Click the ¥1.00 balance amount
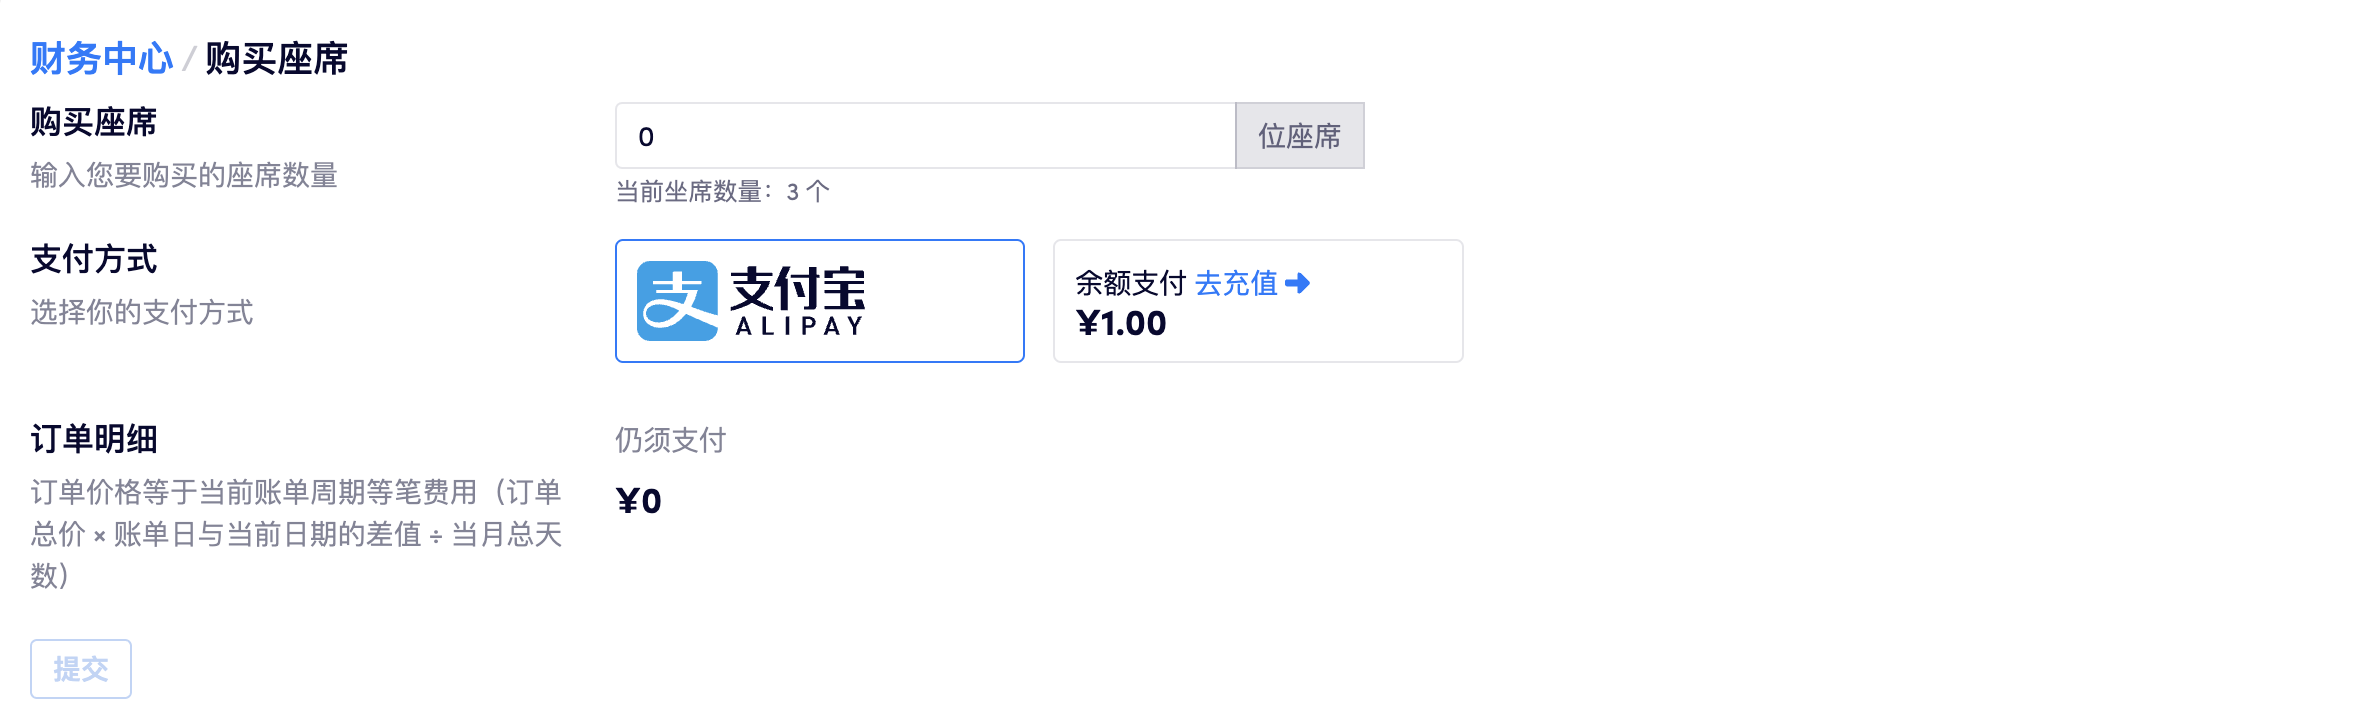Image resolution: width=2360 pixels, height=722 pixels. tap(1121, 324)
